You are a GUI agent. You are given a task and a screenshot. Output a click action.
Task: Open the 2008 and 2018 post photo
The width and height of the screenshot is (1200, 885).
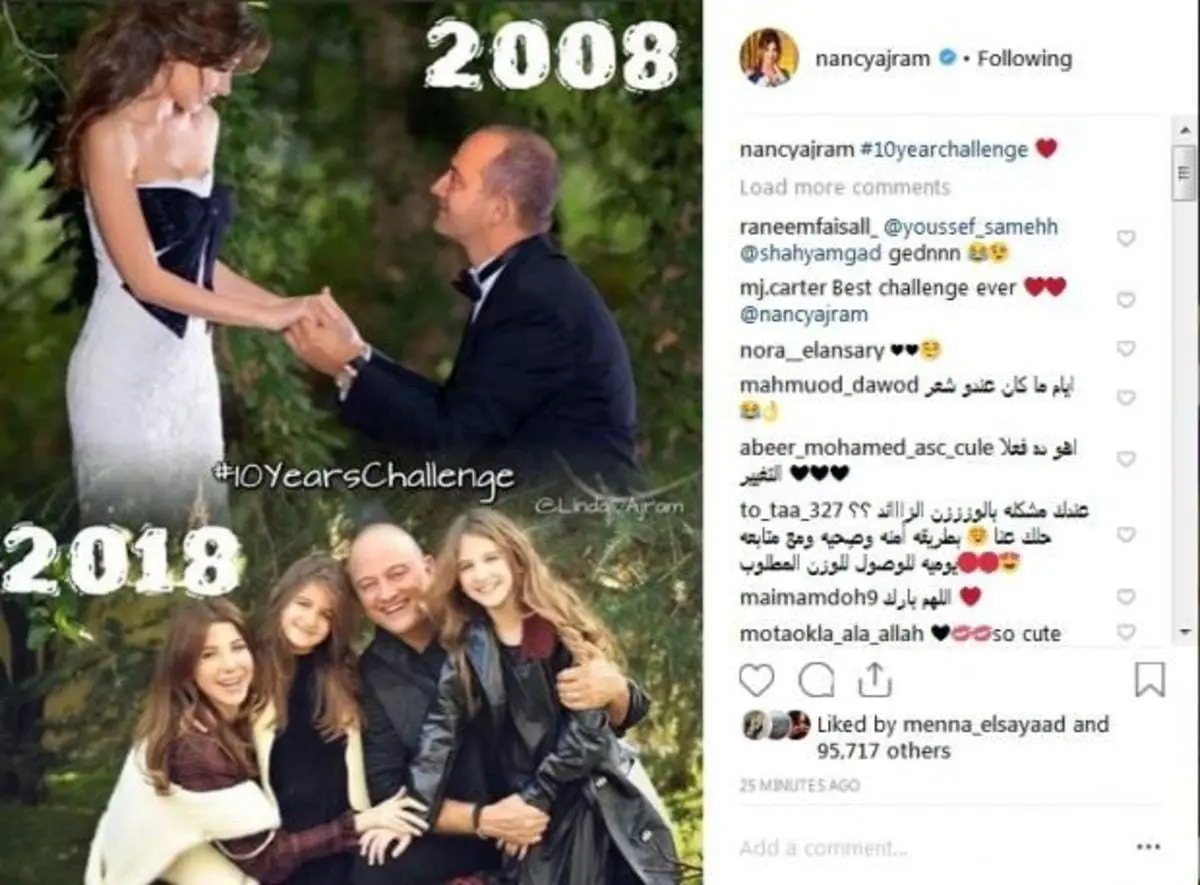pyautogui.click(x=351, y=442)
